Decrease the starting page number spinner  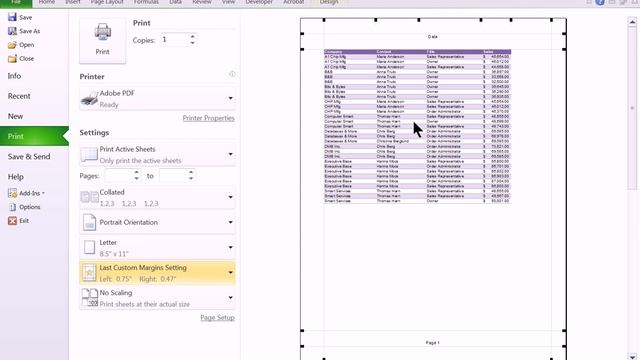click(x=137, y=179)
